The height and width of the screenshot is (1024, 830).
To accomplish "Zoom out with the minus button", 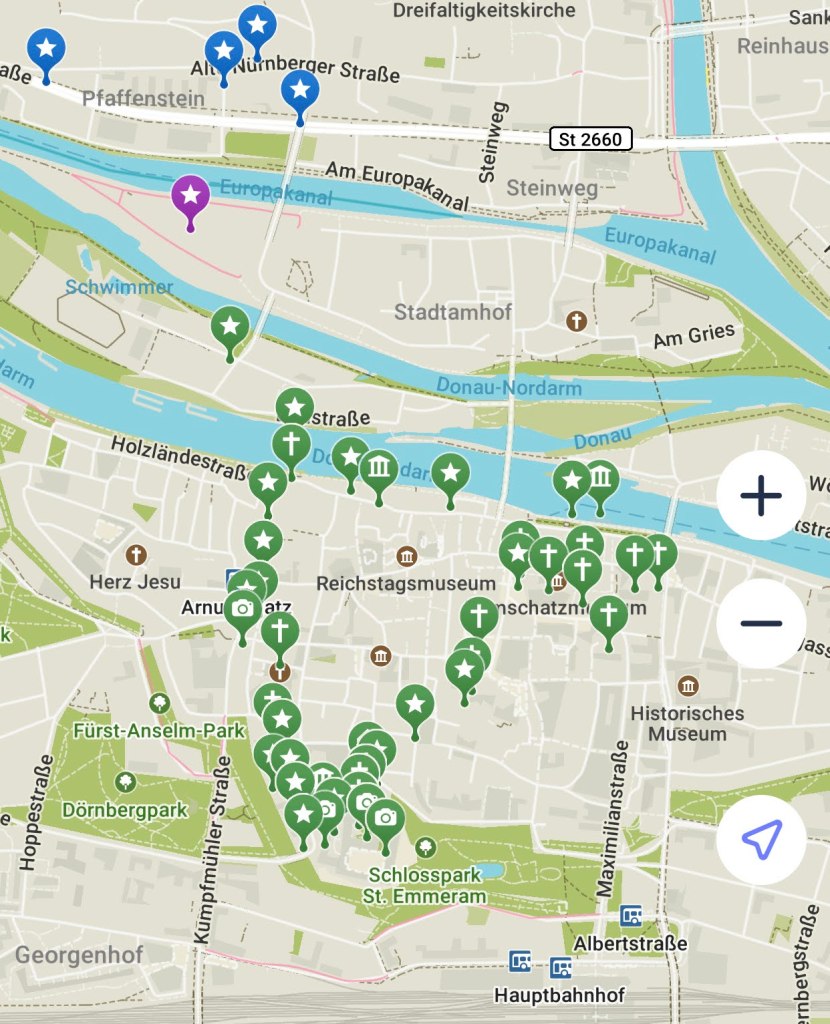I will click(x=761, y=623).
